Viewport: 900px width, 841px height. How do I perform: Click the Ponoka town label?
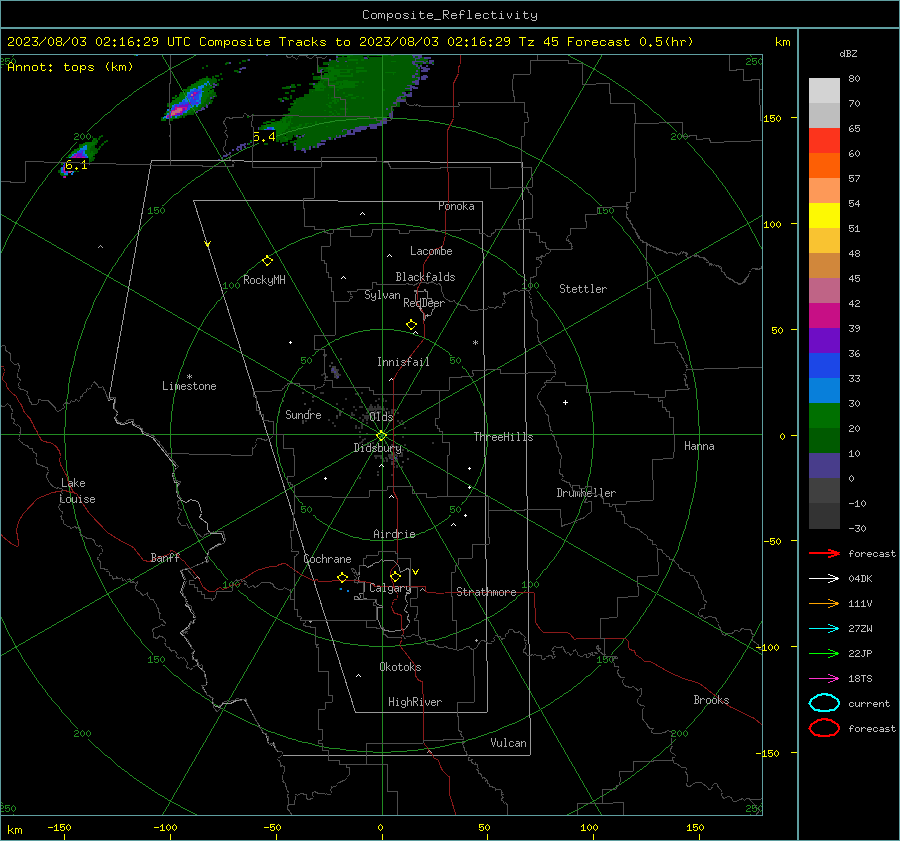(456, 206)
